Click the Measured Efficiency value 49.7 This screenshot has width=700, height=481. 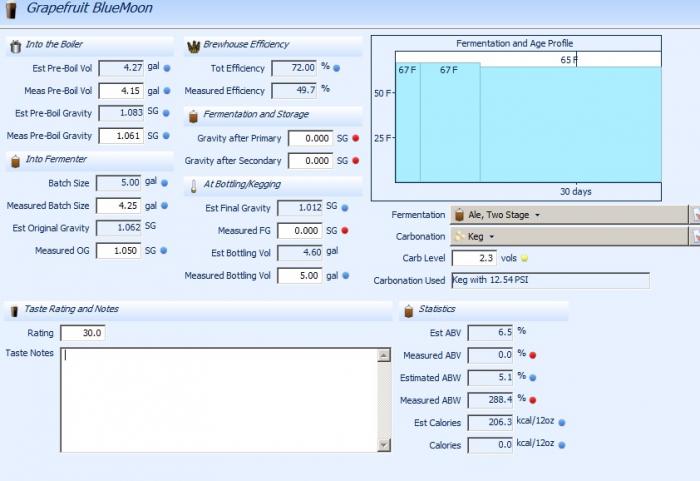tap(294, 91)
